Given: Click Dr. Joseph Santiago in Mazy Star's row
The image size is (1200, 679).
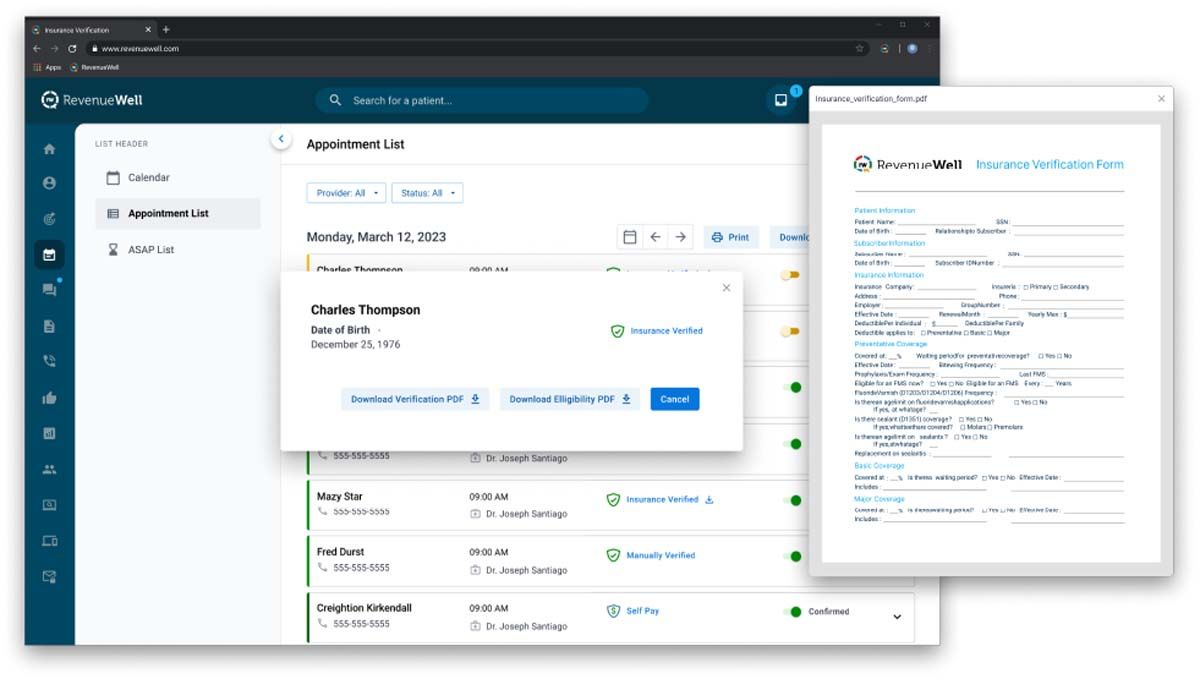Looking at the screenshot, I should coord(526,514).
